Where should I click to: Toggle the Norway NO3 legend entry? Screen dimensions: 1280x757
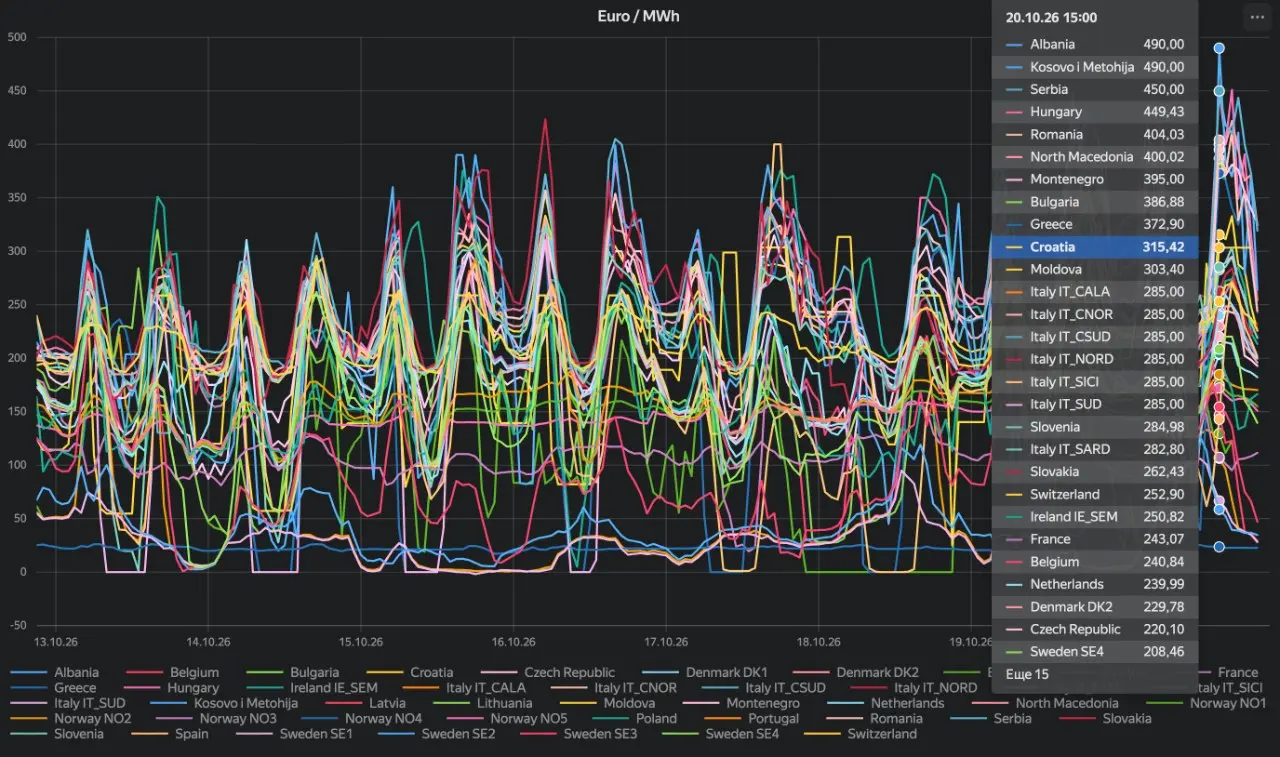coord(215,718)
